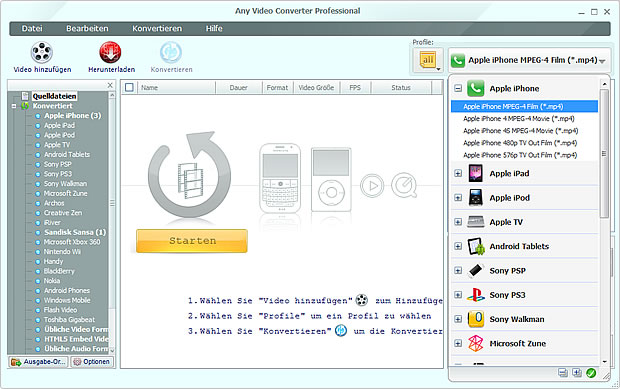Click the Video hinzufügen film reel icon

point(42,52)
